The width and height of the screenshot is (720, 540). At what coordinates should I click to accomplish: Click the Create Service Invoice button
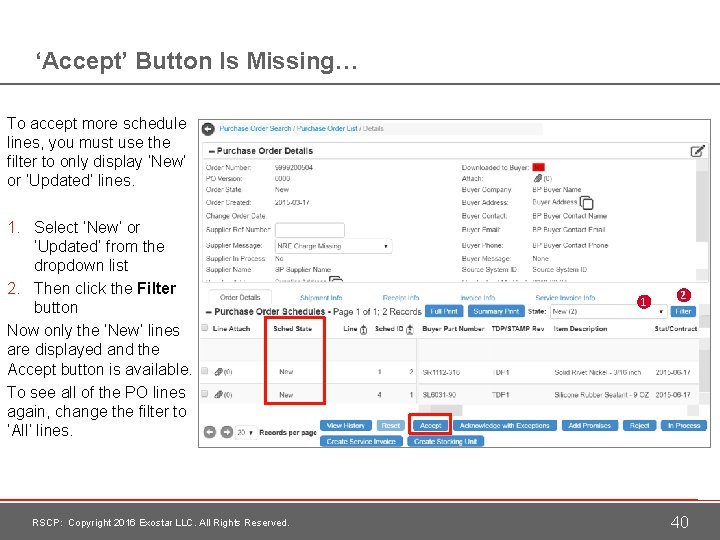click(361, 441)
